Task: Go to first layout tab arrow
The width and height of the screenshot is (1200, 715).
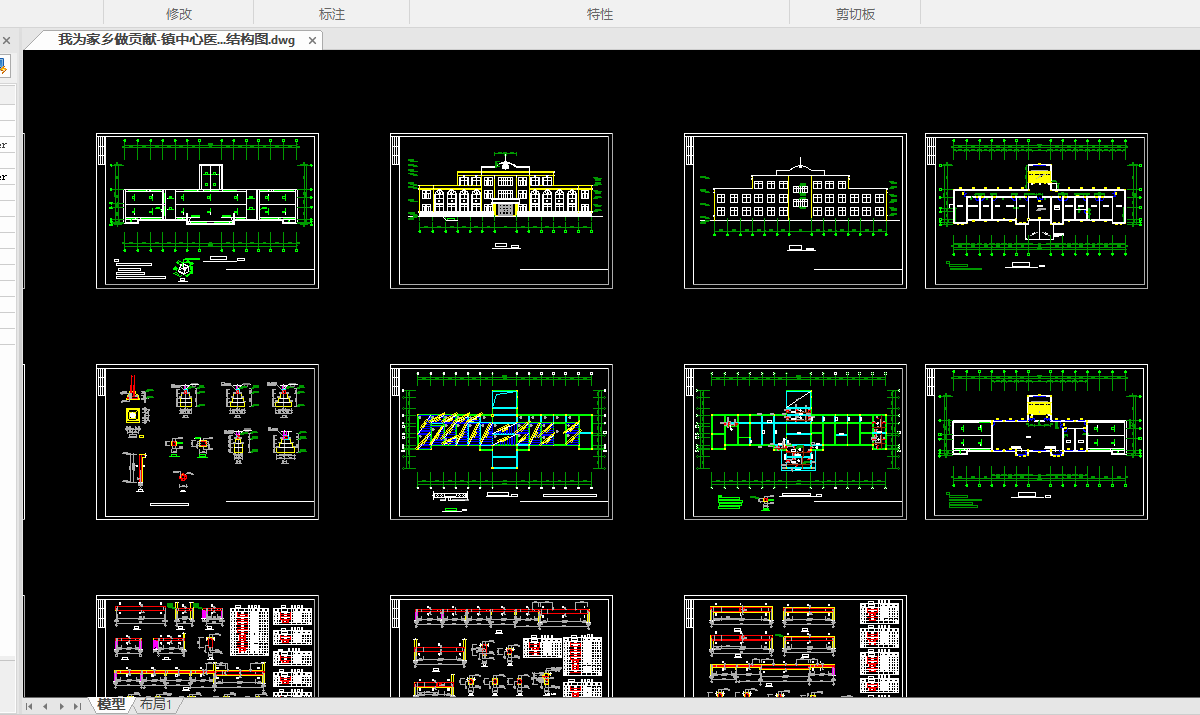Action: (x=30, y=706)
